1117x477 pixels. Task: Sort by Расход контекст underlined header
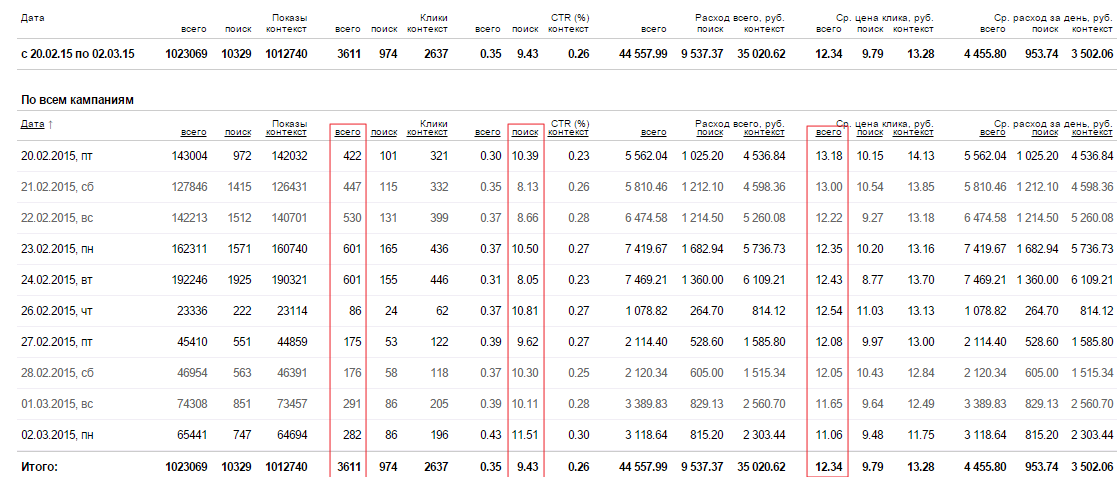point(764,132)
